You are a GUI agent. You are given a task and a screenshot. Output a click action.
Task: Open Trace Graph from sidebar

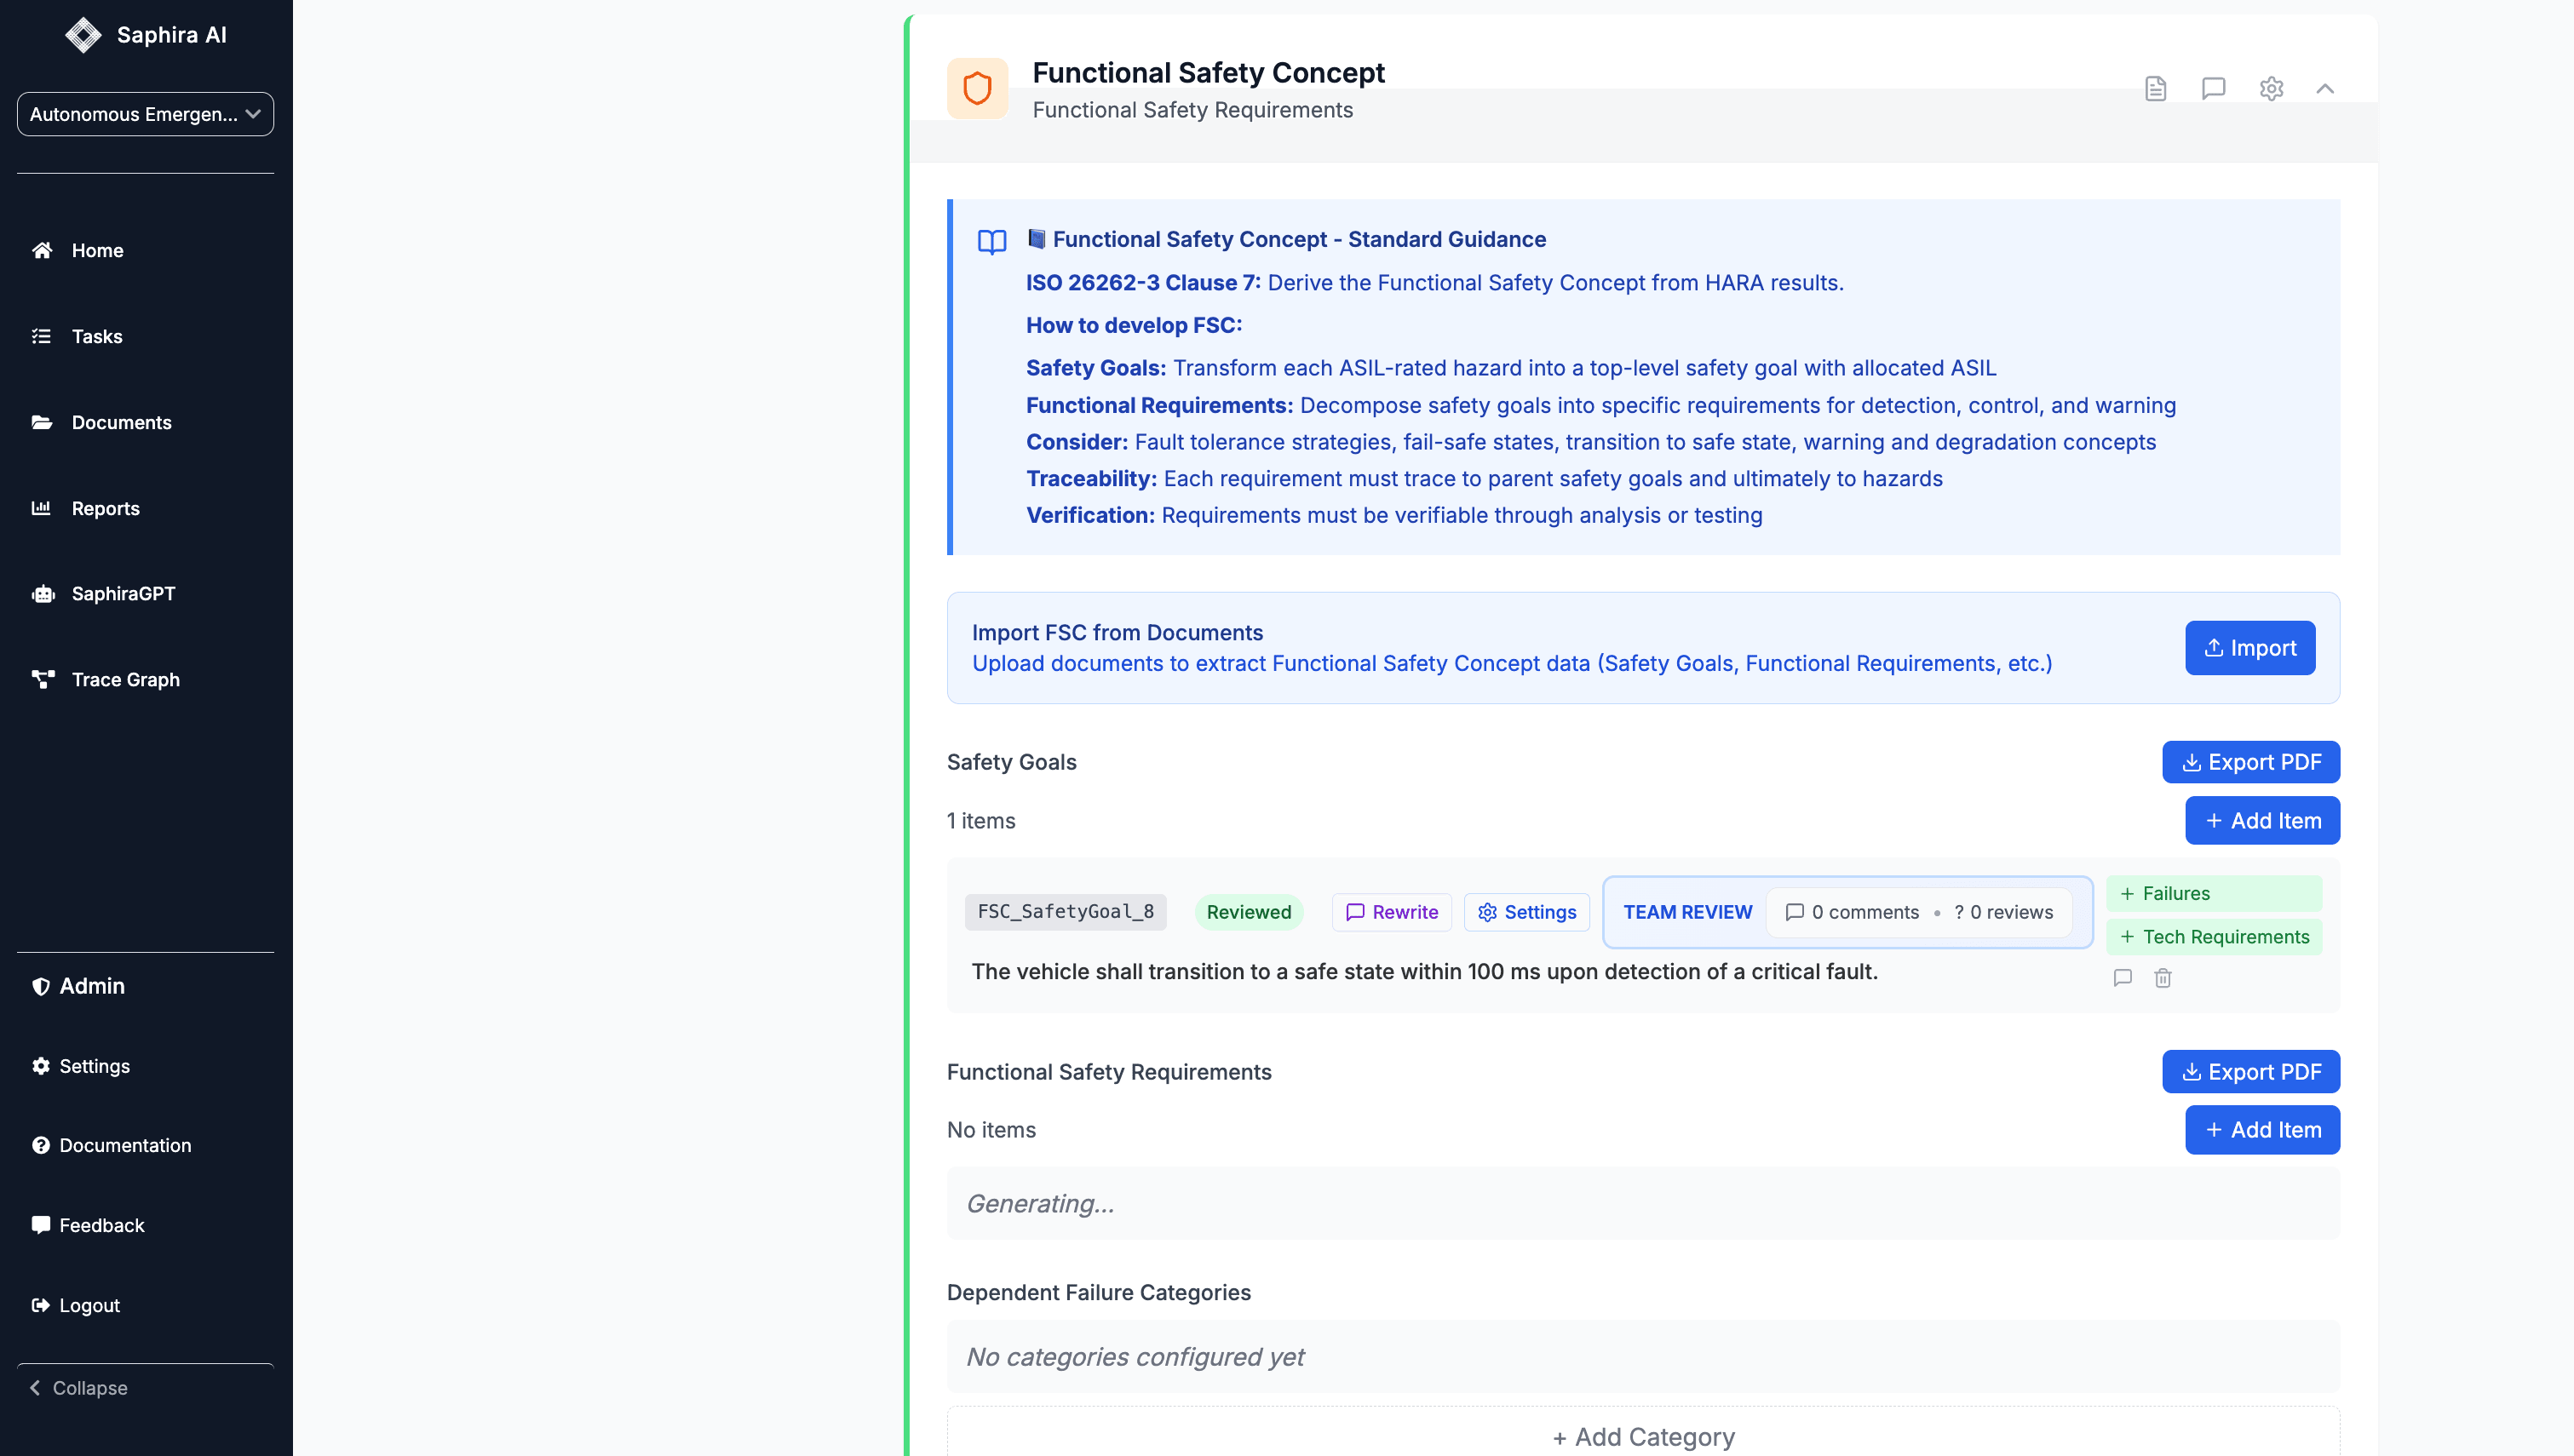(125, 679)
